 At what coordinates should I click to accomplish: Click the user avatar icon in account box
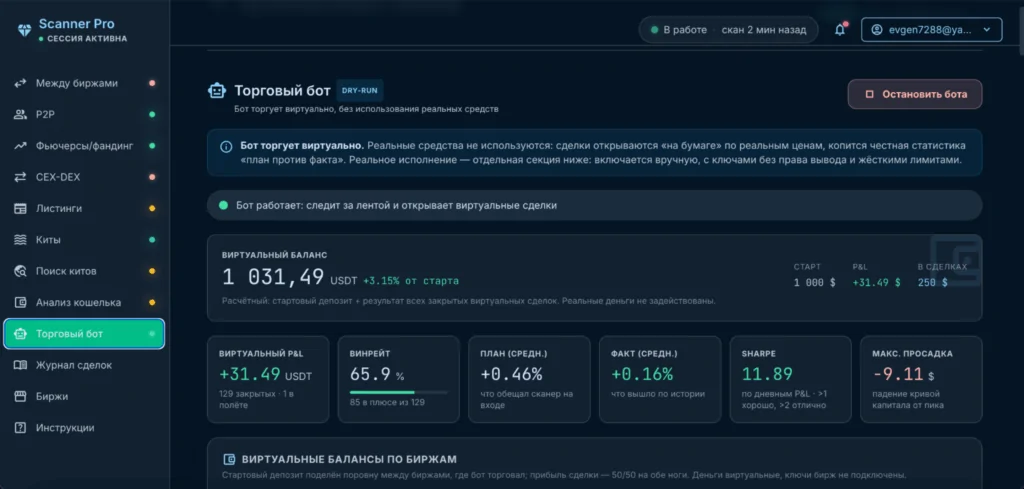(x=876, y=29)
